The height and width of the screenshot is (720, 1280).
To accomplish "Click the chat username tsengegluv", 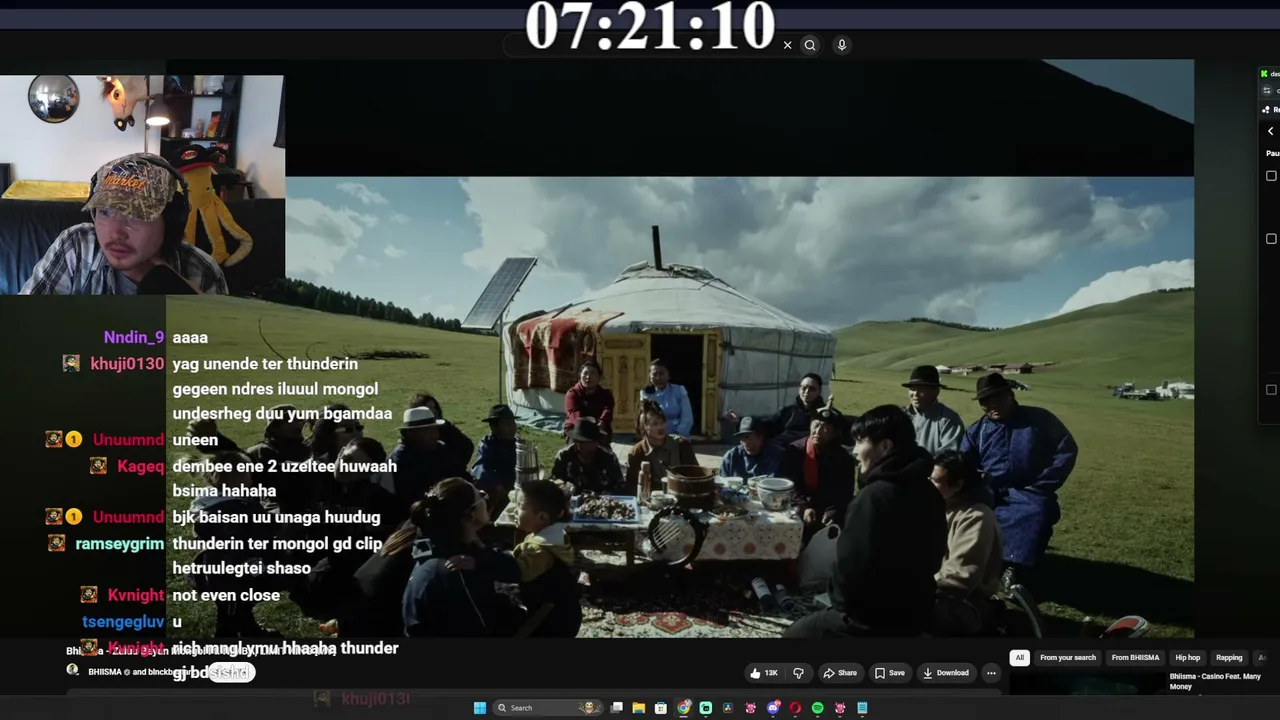I will click(x=123, y=622).
